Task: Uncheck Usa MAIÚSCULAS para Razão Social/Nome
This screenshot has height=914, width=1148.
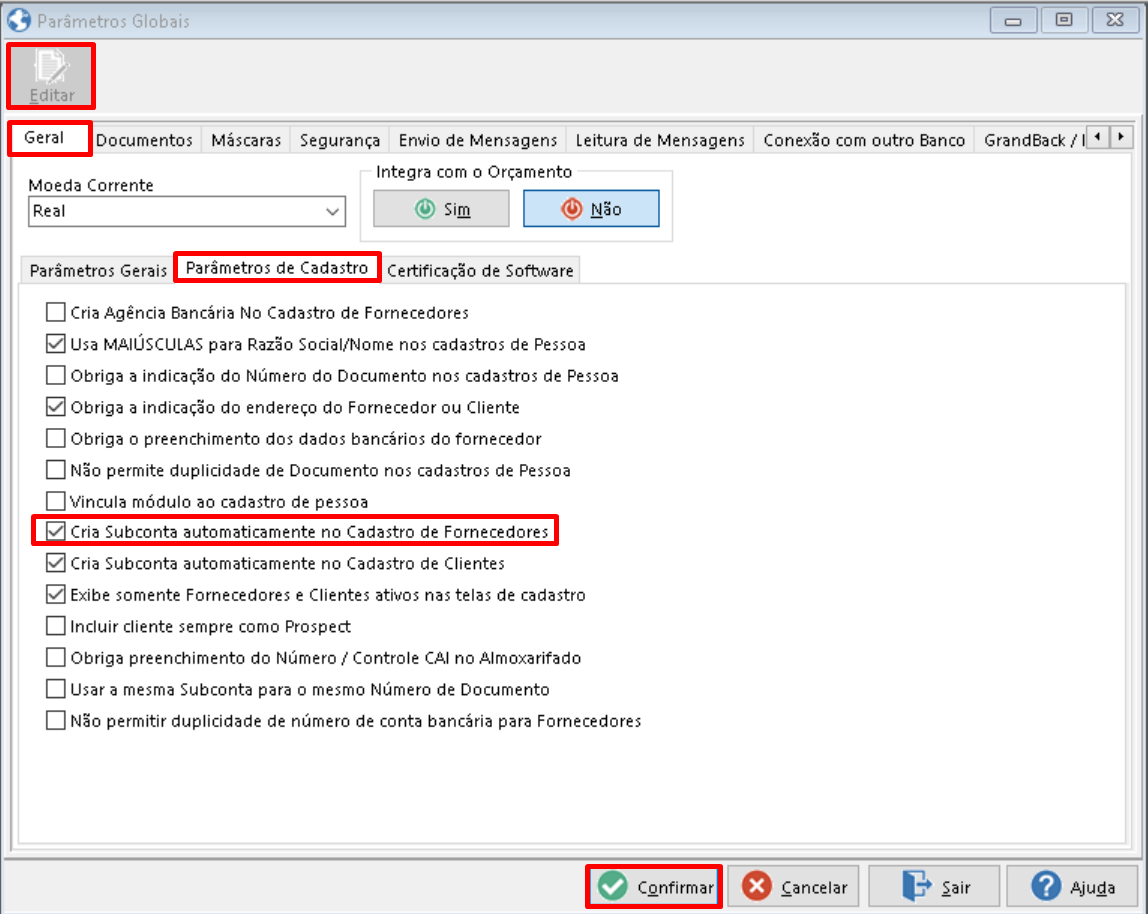Action: (56, 343)
